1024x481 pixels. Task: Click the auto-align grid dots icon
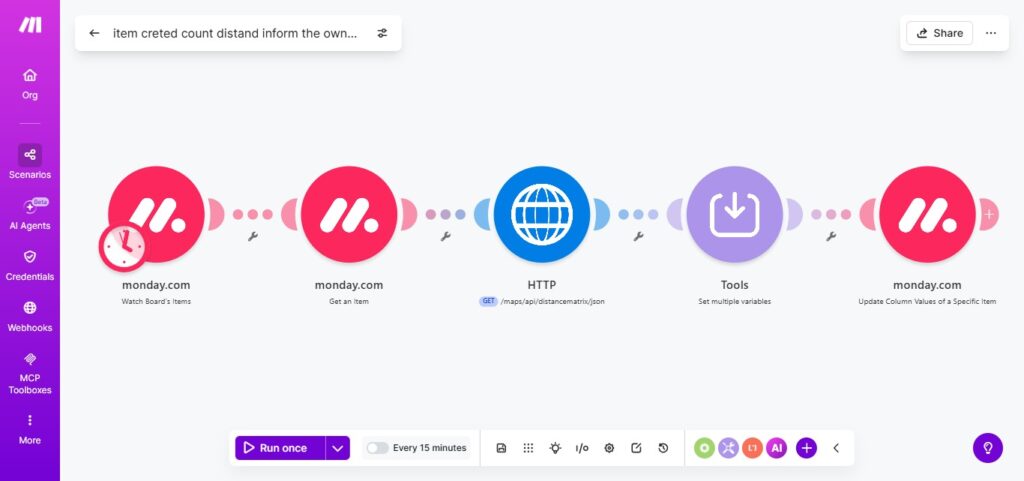[528, 448]
